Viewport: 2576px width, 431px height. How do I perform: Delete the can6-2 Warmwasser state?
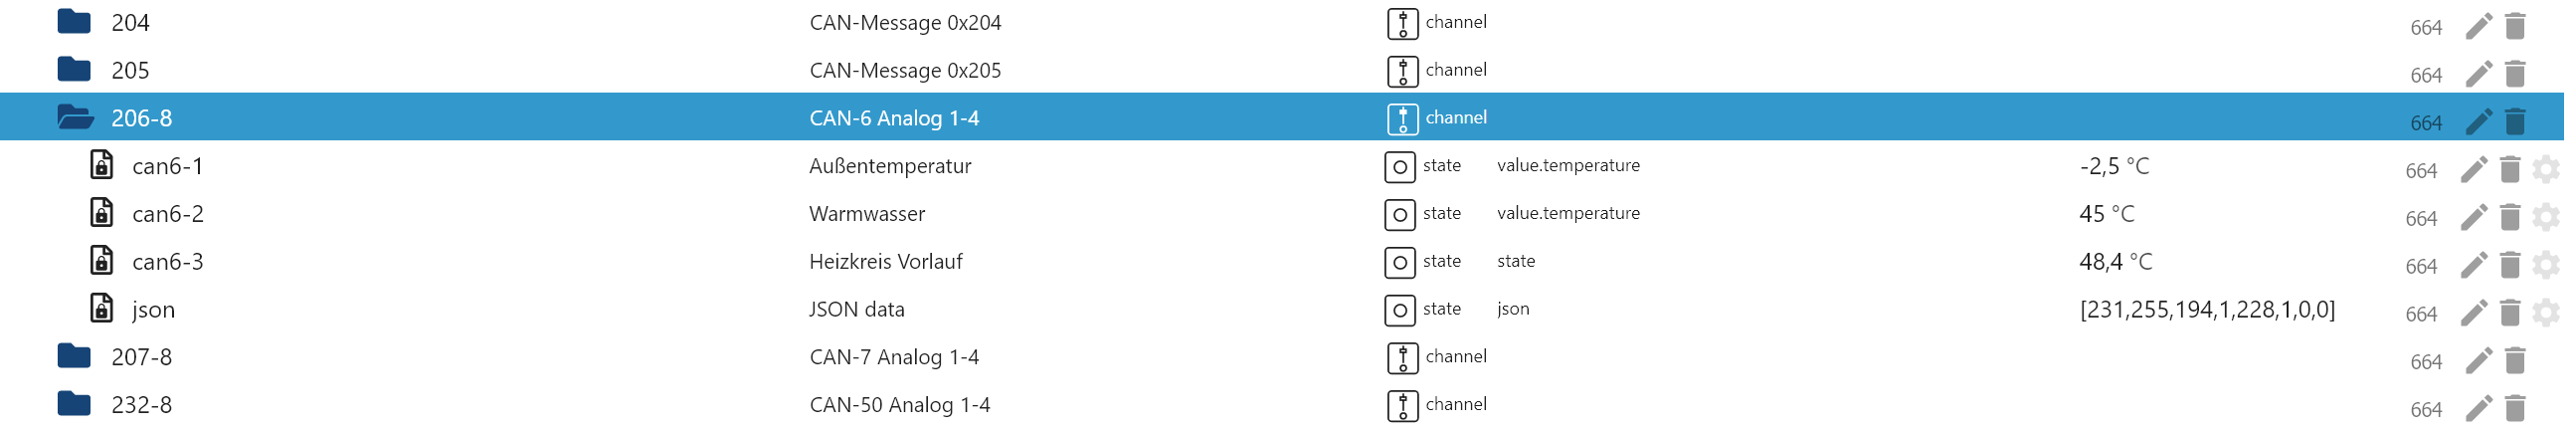pos(2509,218)
